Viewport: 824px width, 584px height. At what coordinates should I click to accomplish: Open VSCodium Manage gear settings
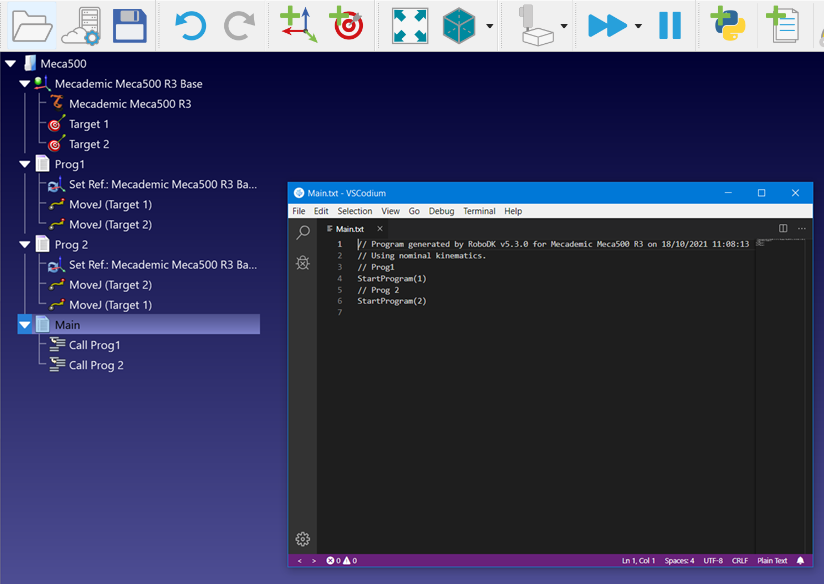coord(303,539)
